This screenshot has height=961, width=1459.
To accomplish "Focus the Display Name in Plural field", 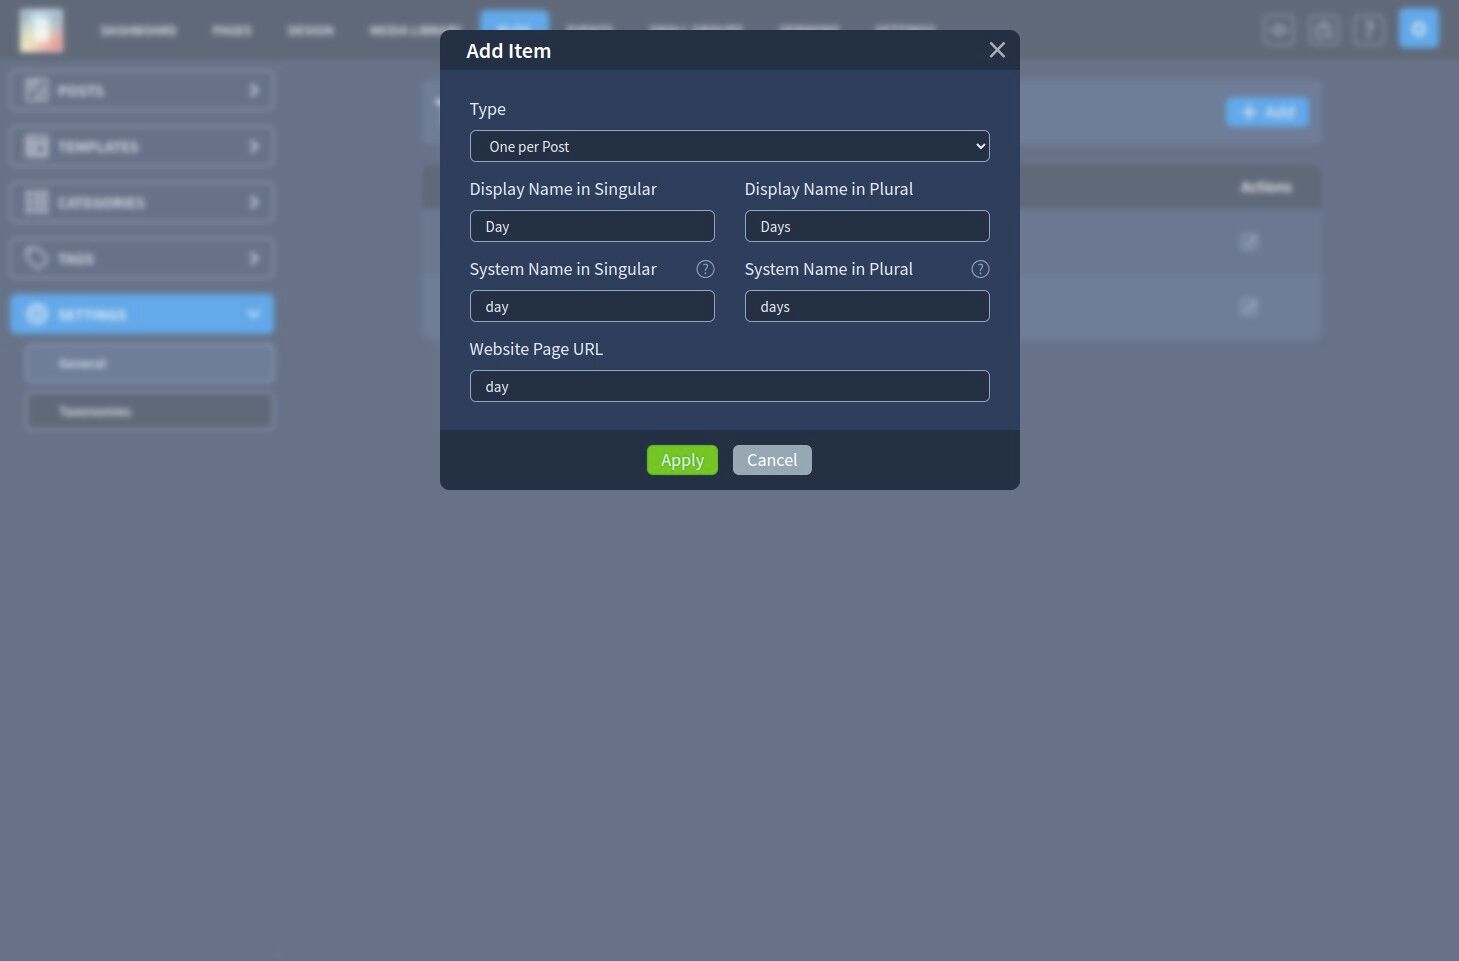I will coord(867,226).
